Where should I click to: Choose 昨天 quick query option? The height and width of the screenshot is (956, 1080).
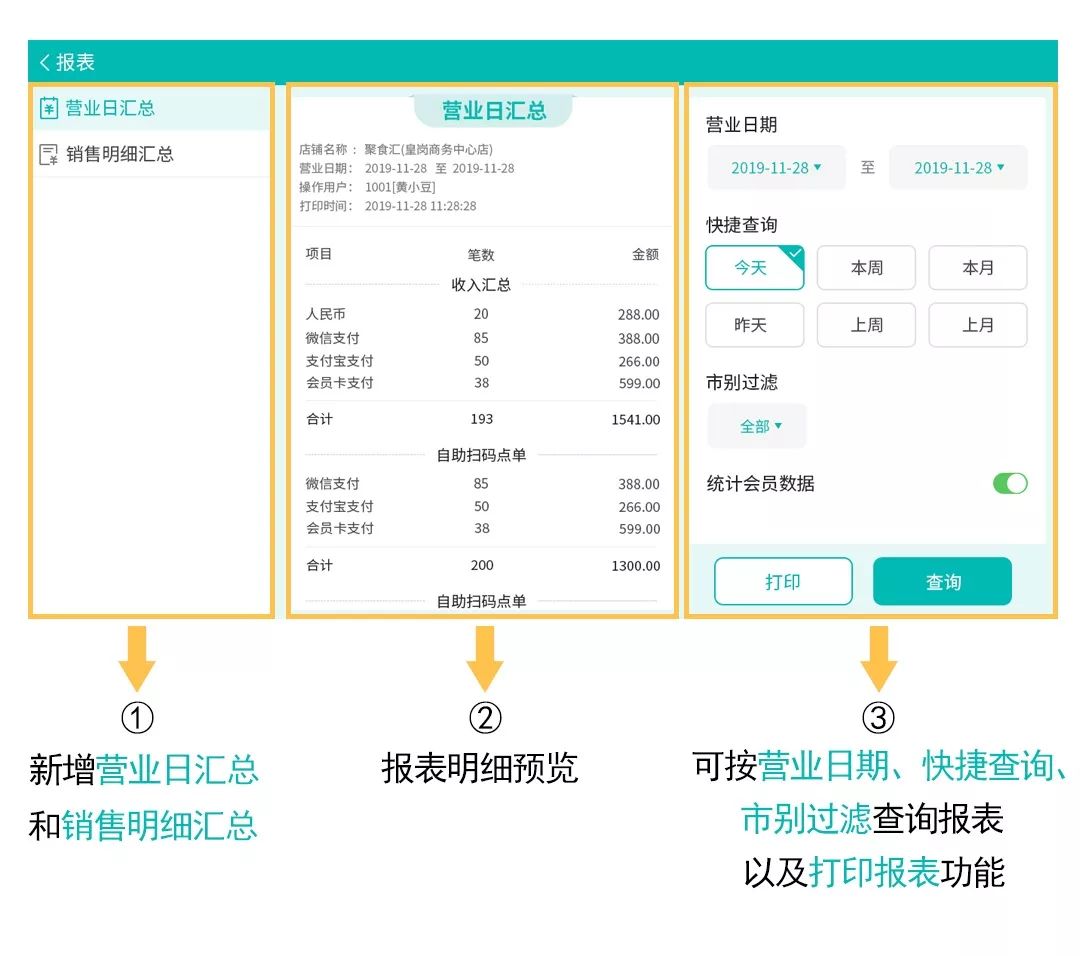click(x=754, y=325)
